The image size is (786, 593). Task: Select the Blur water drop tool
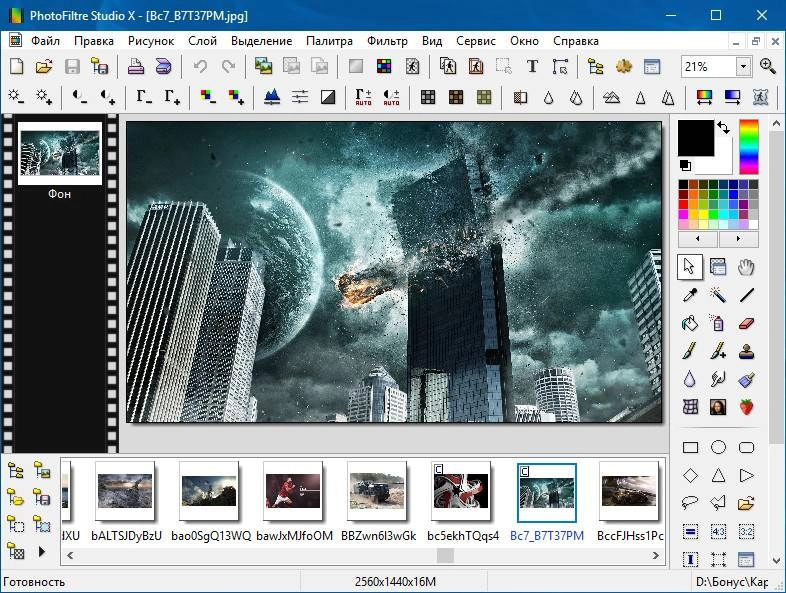(690, 379)
